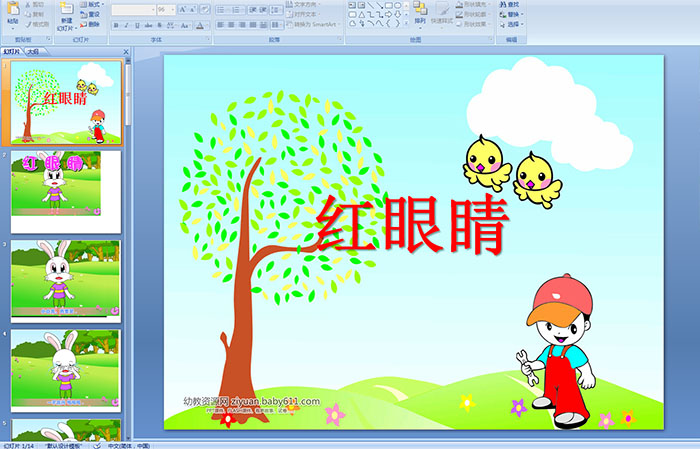Select the oval shape

coord(397,5)
